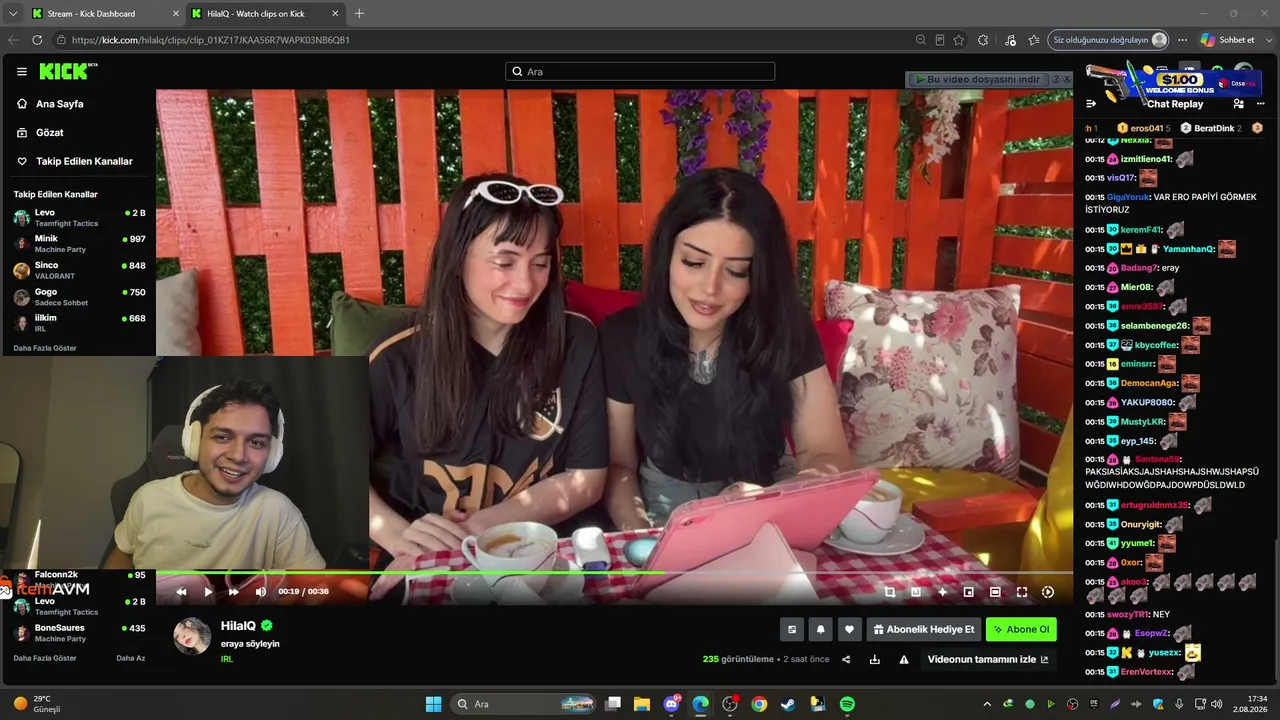Seek on the green clip progress bar
Viewport: 1280px width, 720px height.
pyautogui.click(x=613, y=573)
